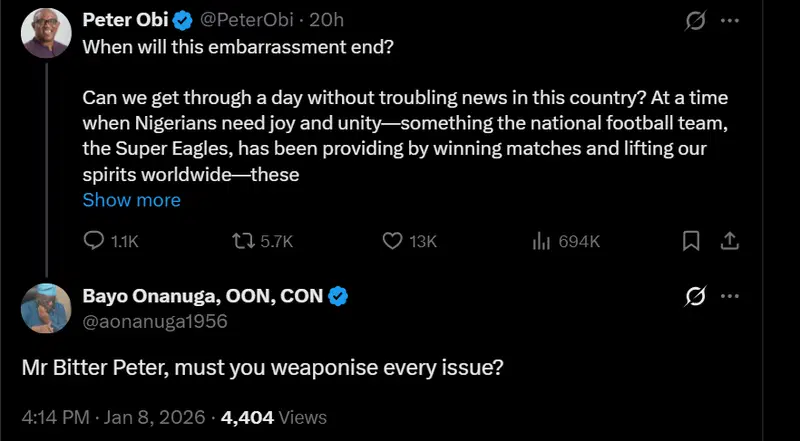Visit the @PeterObi handle link
This screenshot has height=441, width=800.
[x=222, y=20]
